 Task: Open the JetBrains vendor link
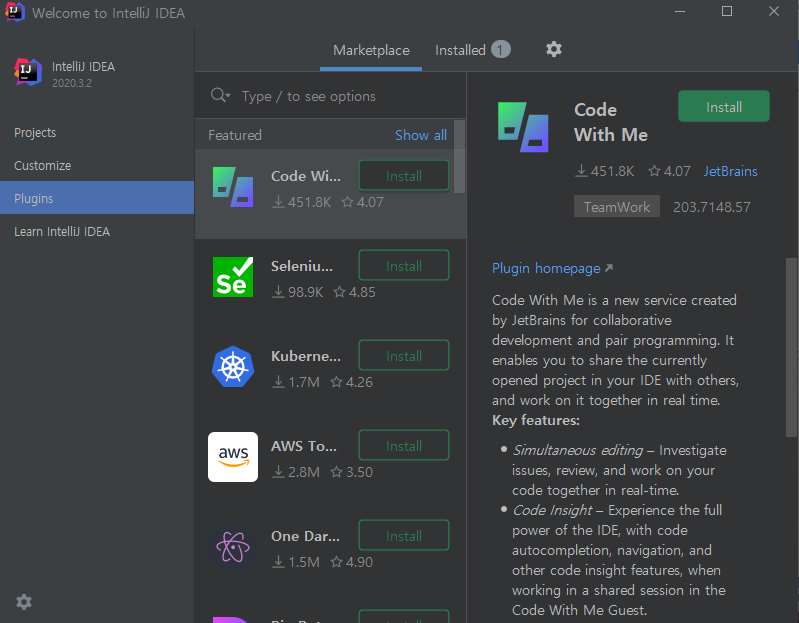coord(730,171)
